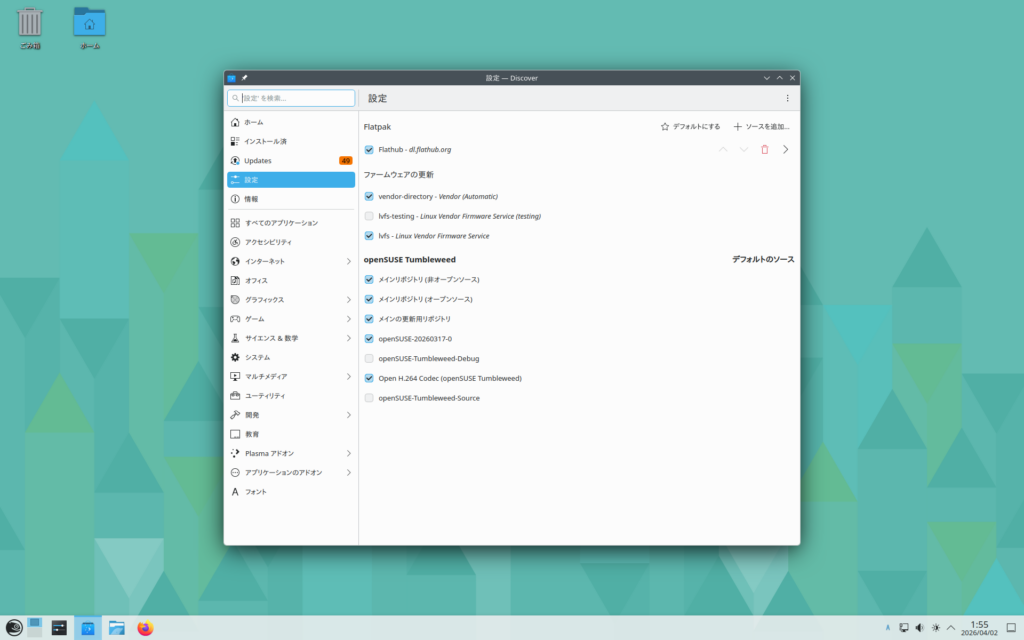Open the ごみ箱 trash desktop icon
1024x640 pixels.
click(30, 27)
